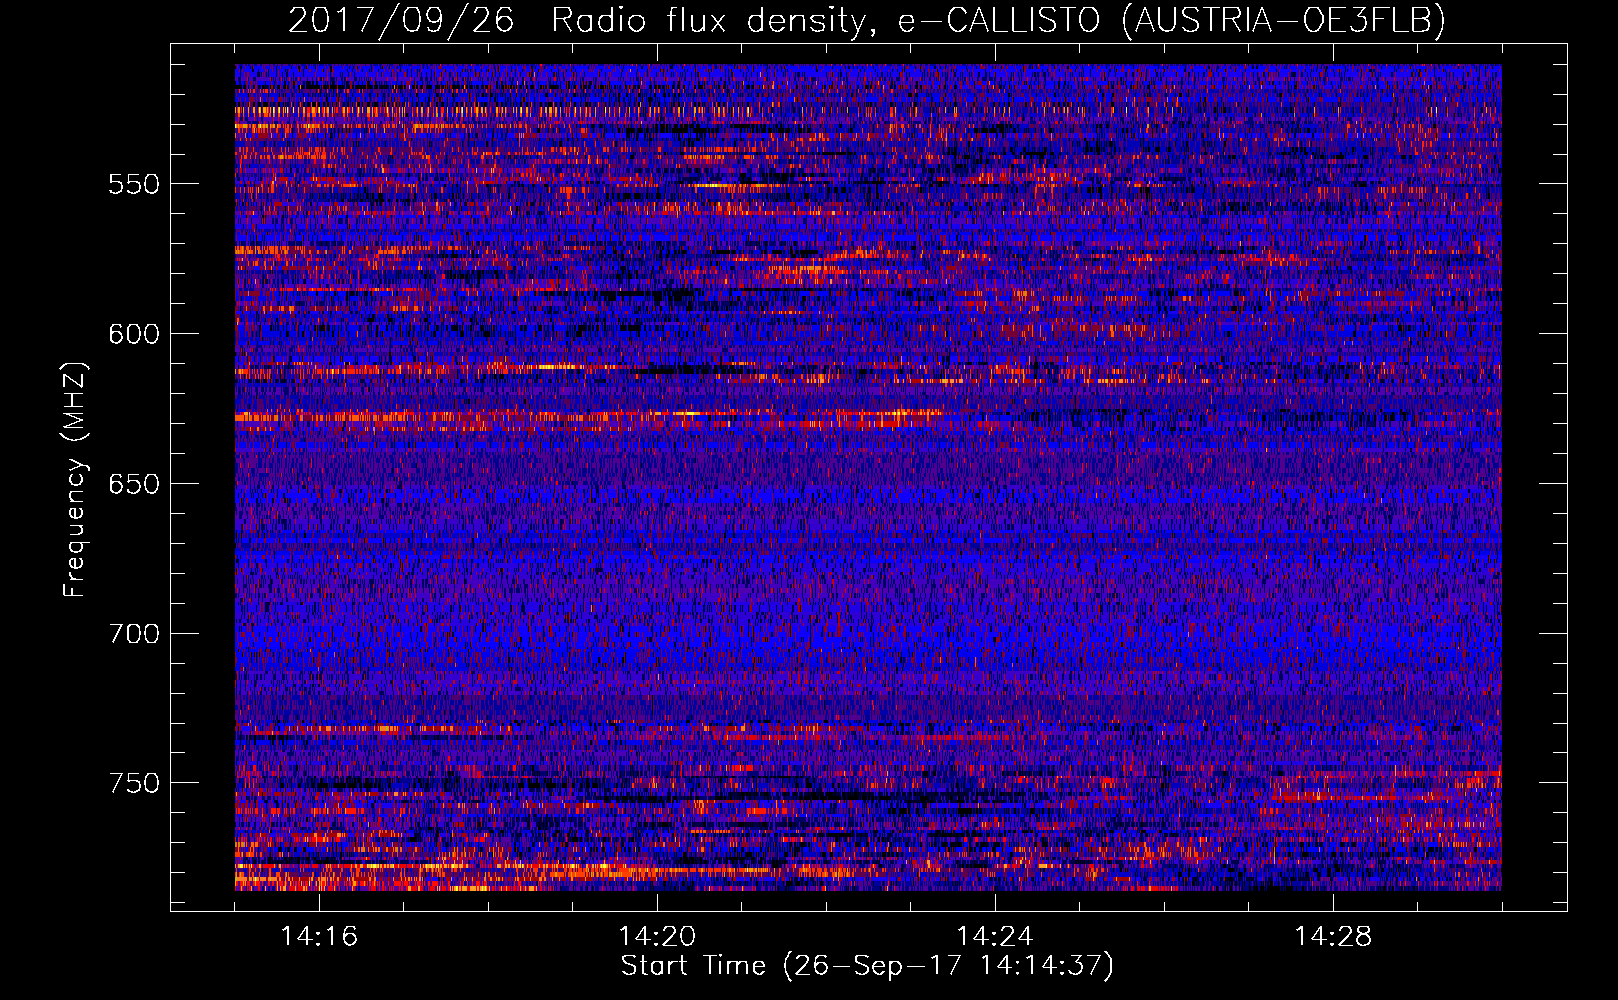
Task: Click the 650 frequency tick label
Action: click(x=134, y=484)
